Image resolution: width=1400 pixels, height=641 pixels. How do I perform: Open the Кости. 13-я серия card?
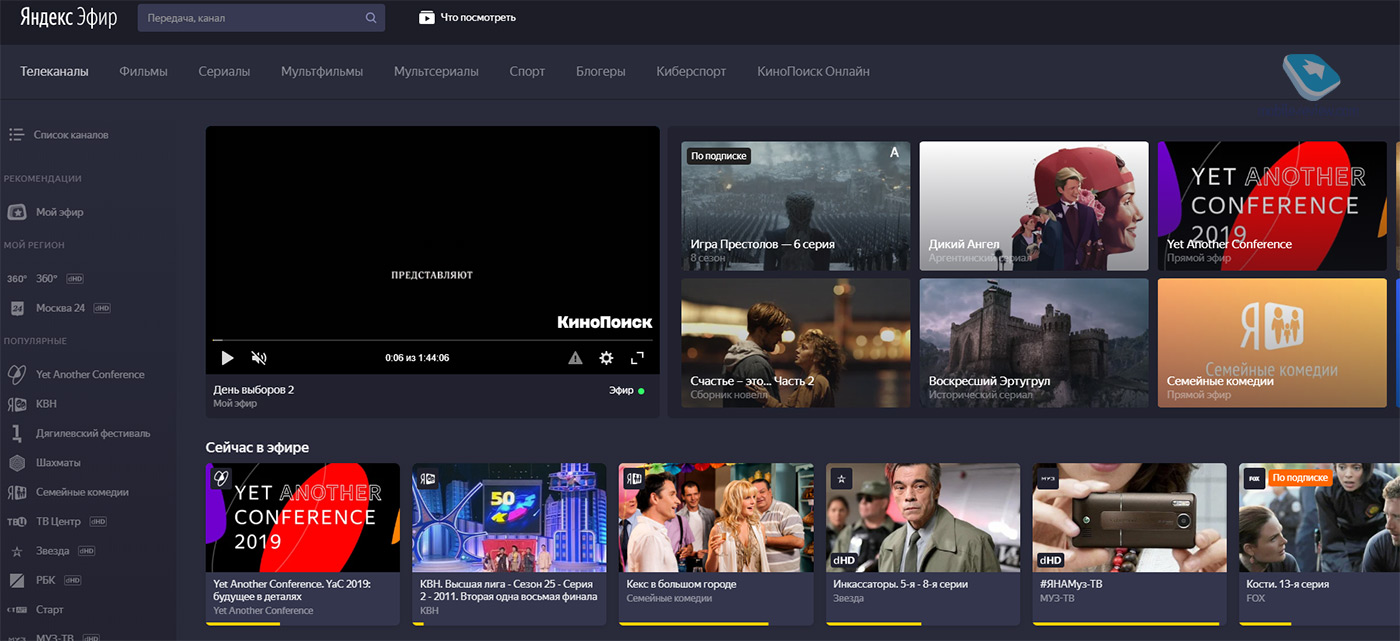[1319, 544]
